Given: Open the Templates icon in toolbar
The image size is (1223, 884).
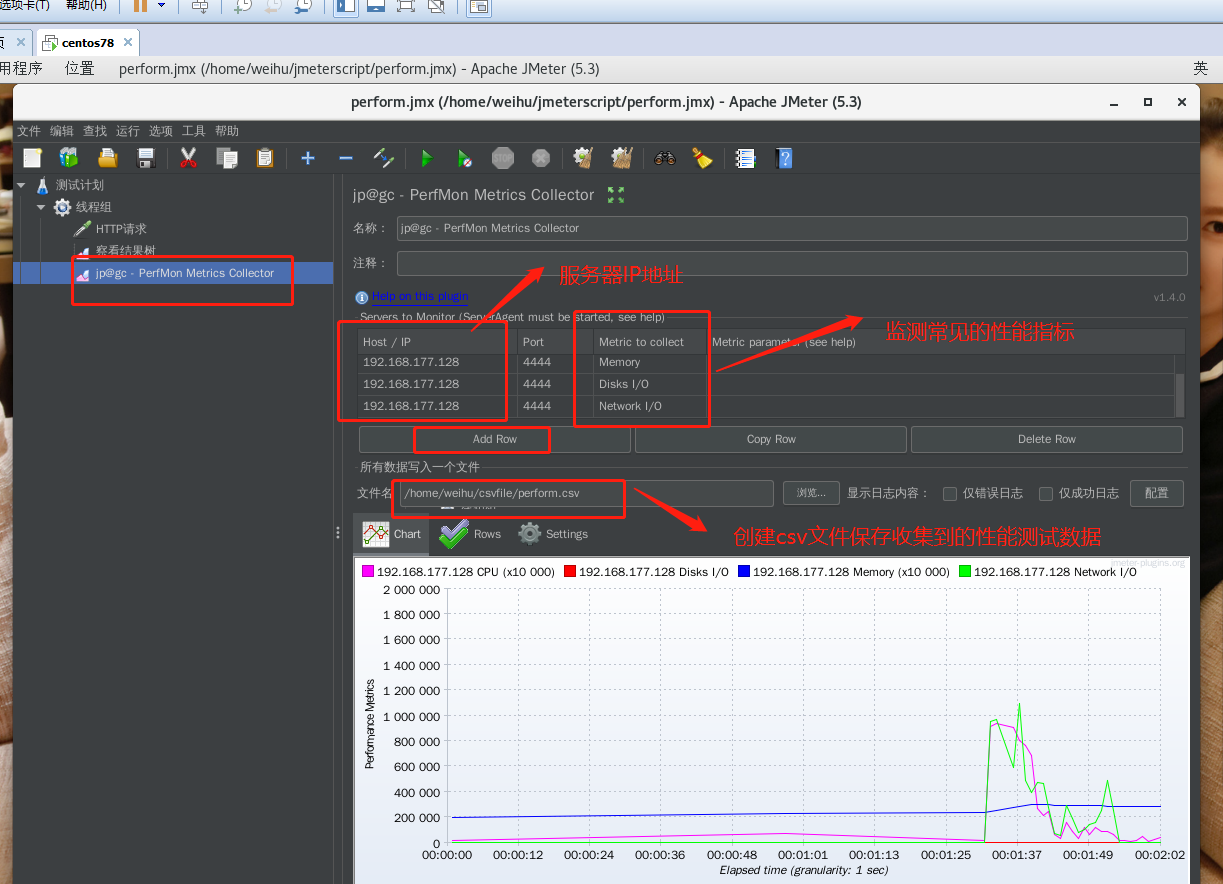Looking at the screenshot, I should (69, 158).
